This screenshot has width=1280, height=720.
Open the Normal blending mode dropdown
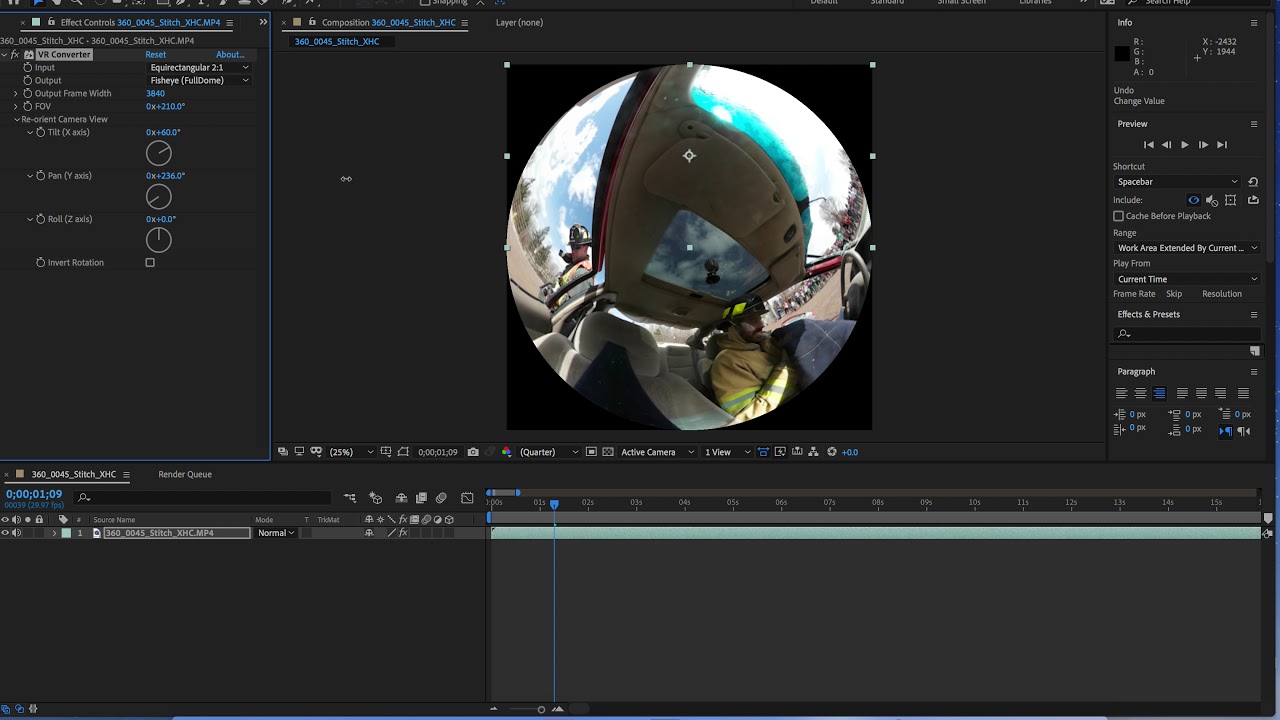point(276,533)
